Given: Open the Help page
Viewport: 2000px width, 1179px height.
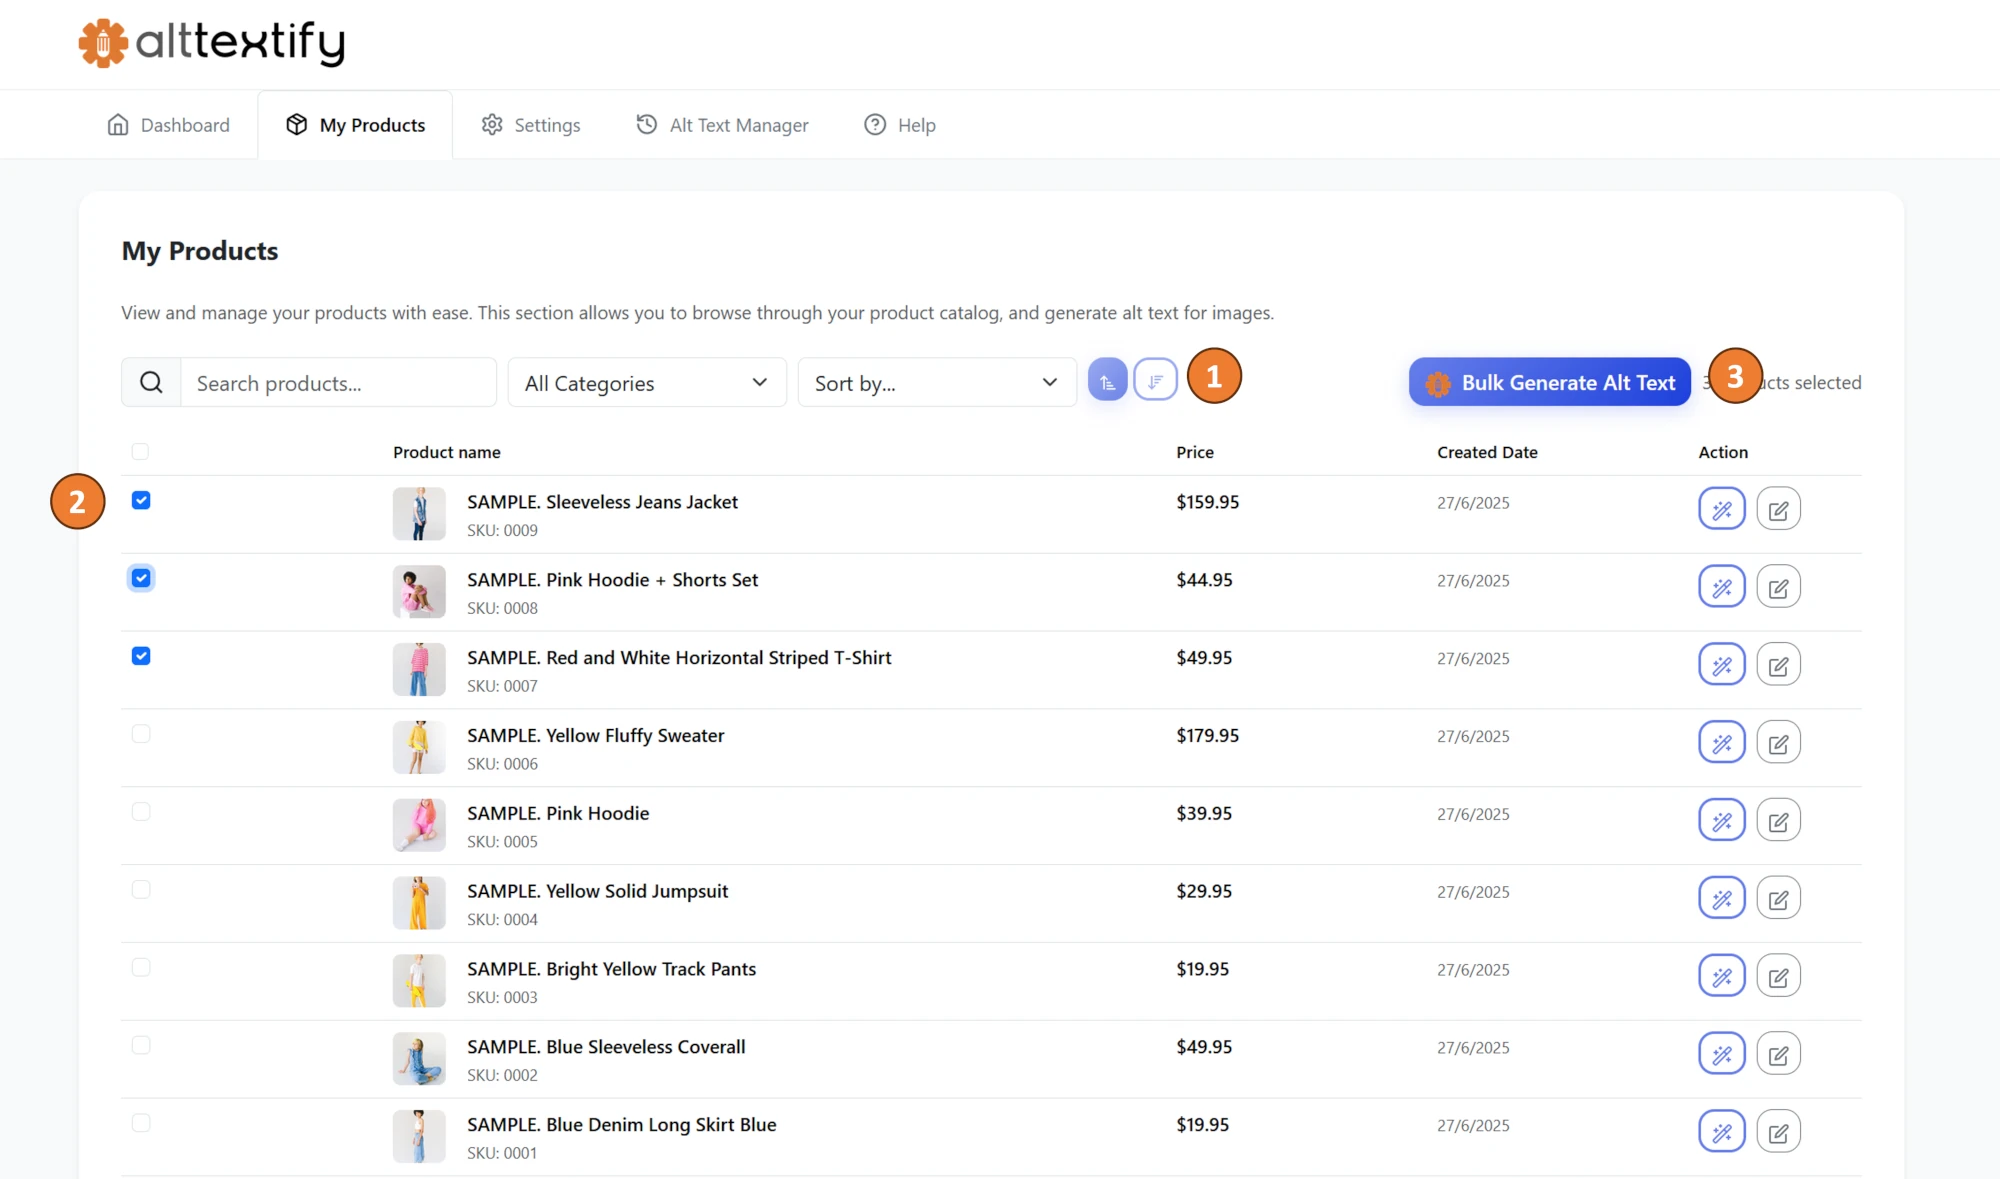Looking at the screenshot, I should pos(899,124).
